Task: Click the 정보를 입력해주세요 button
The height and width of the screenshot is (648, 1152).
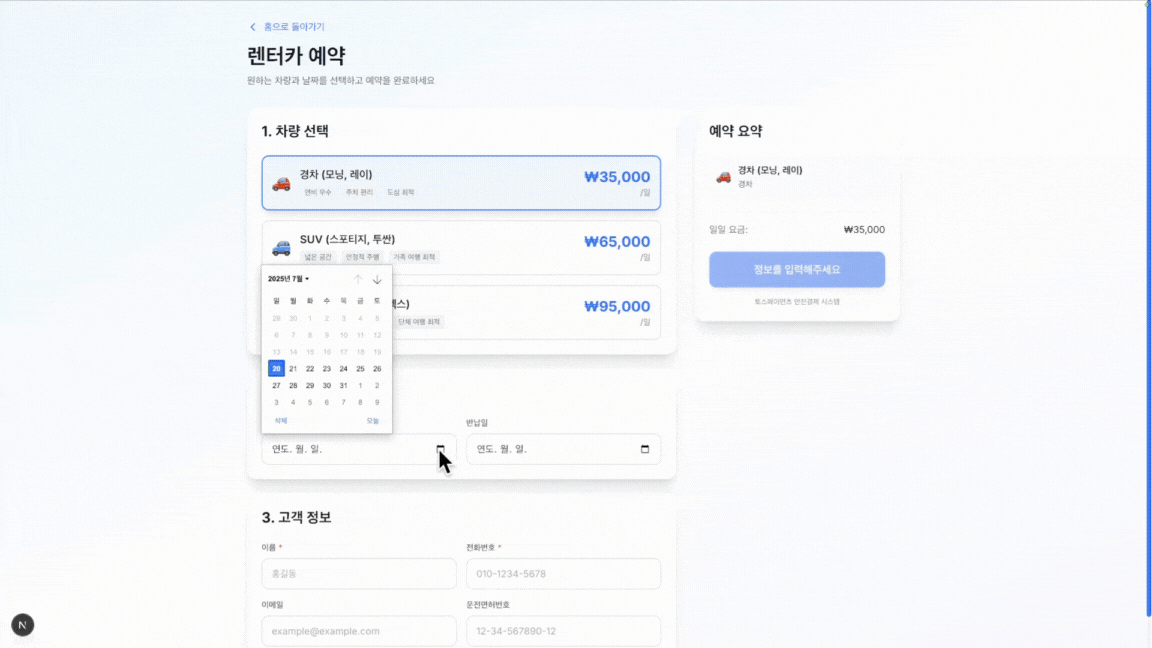Action: pos(796,270)
